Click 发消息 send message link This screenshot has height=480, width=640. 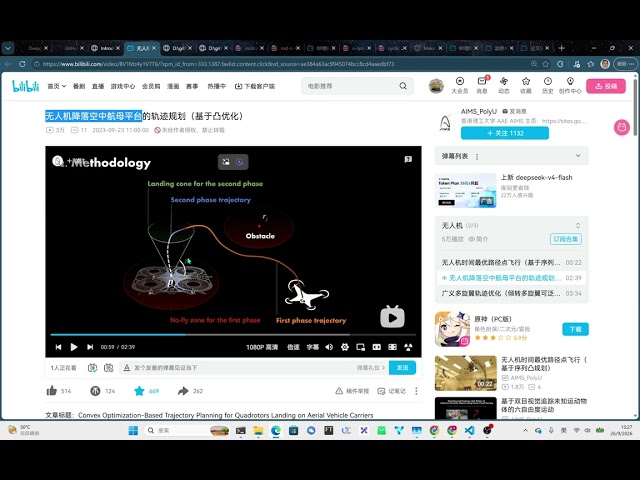[514, 111]
